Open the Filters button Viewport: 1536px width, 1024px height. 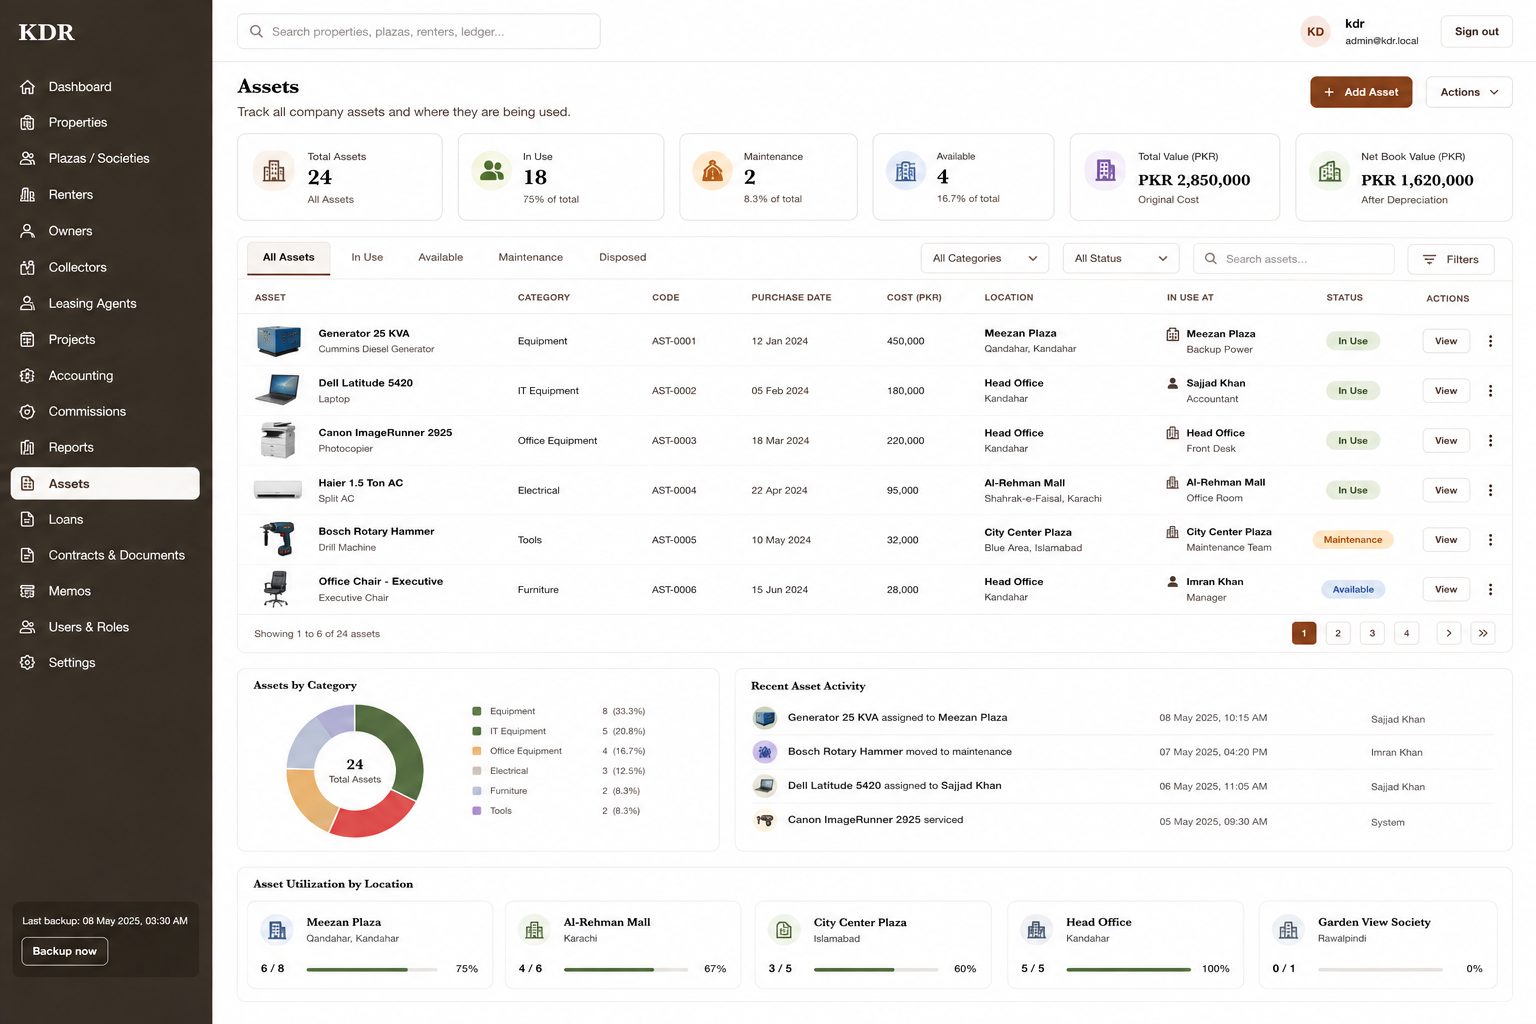click(x=1451, y=260)
